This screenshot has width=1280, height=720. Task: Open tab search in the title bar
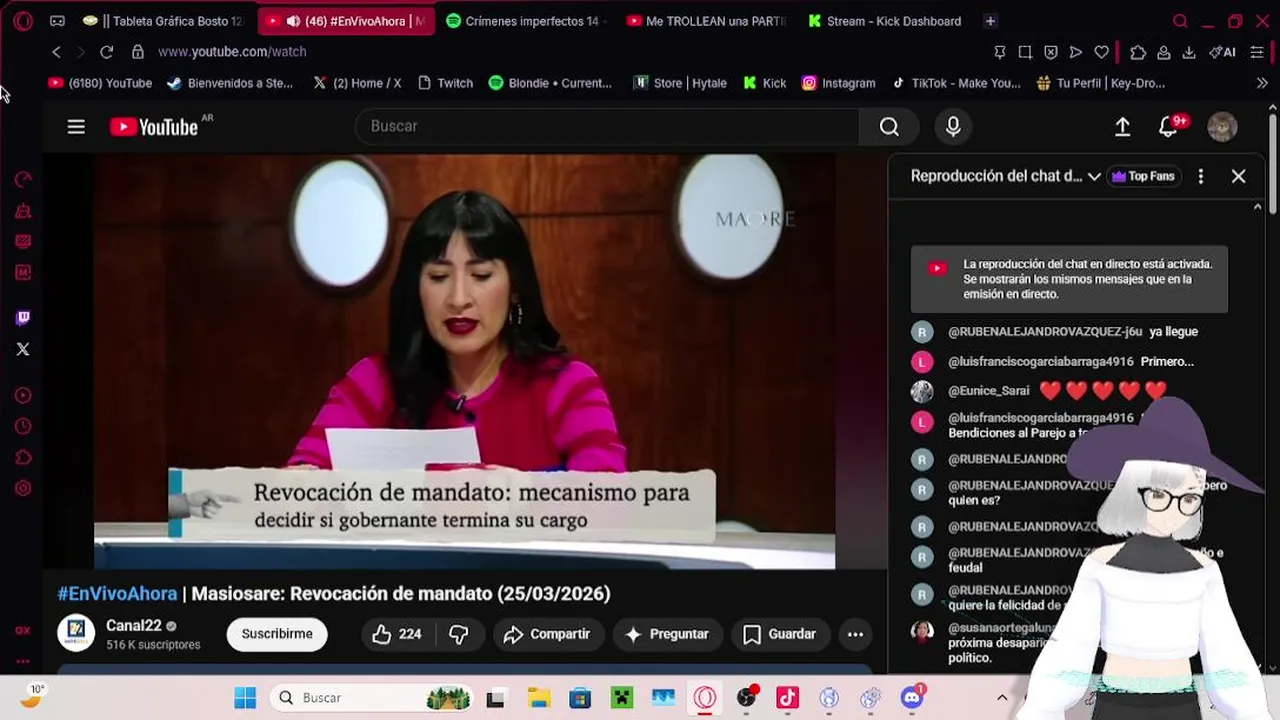point(1180,21)
